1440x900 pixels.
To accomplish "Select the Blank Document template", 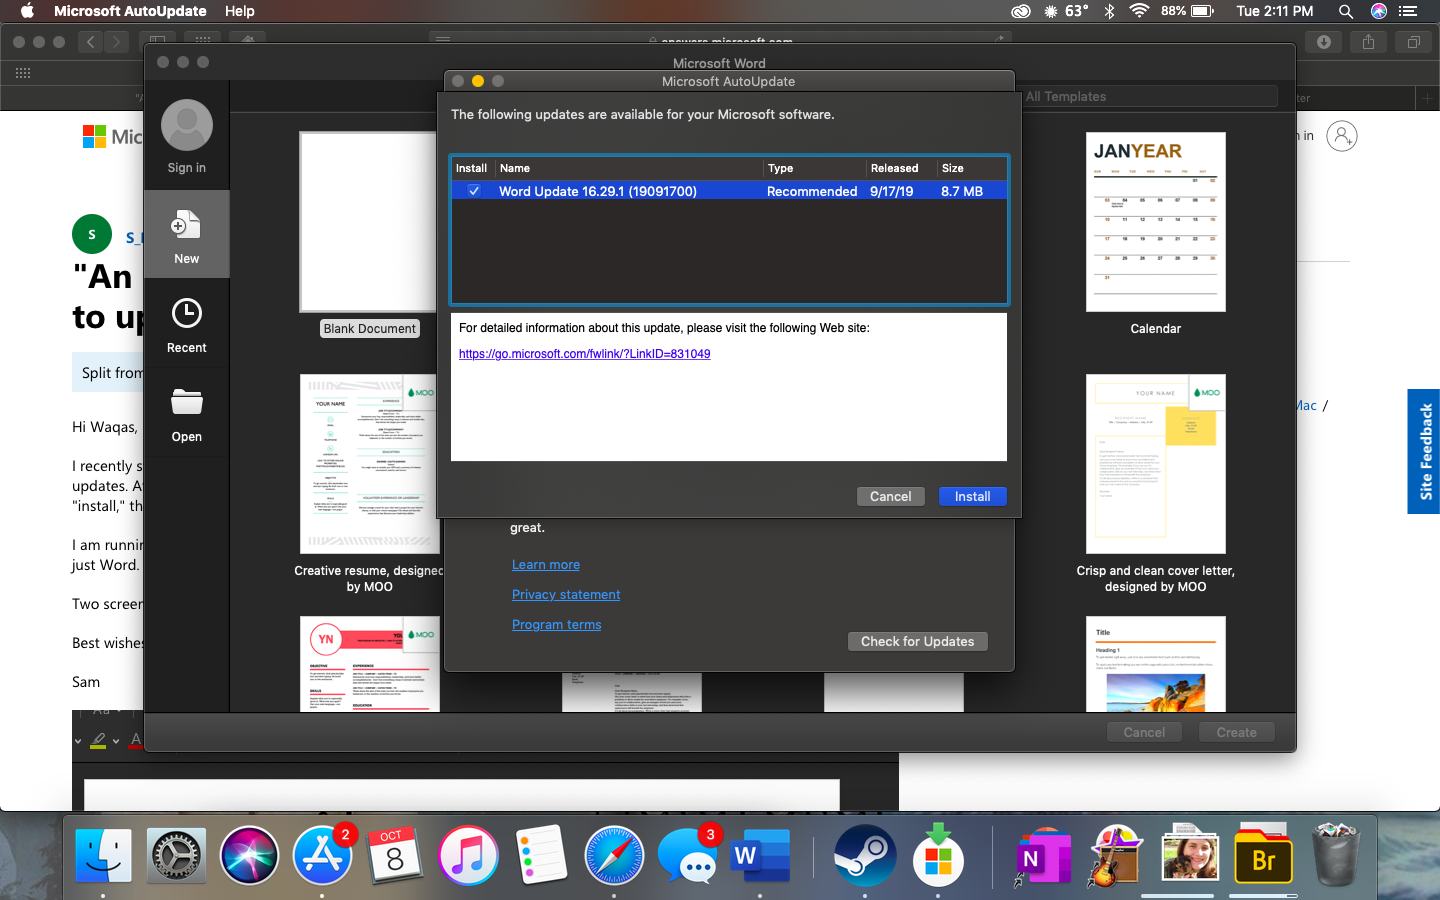I will [x=370, y=222].
